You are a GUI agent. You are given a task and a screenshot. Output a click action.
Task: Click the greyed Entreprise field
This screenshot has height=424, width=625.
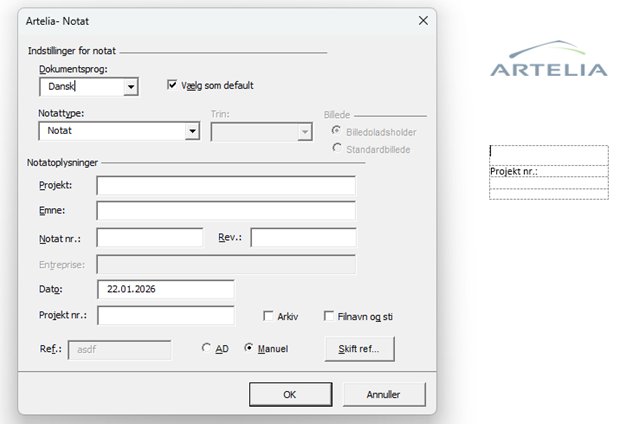point(226,265)
